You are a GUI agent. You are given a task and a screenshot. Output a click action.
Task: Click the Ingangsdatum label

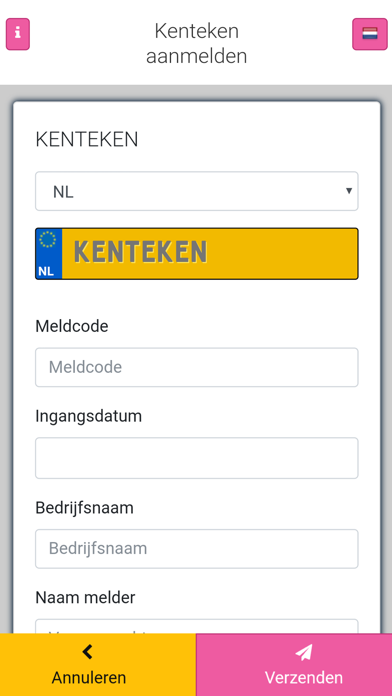pyautogui.click(x=89, y=417)
